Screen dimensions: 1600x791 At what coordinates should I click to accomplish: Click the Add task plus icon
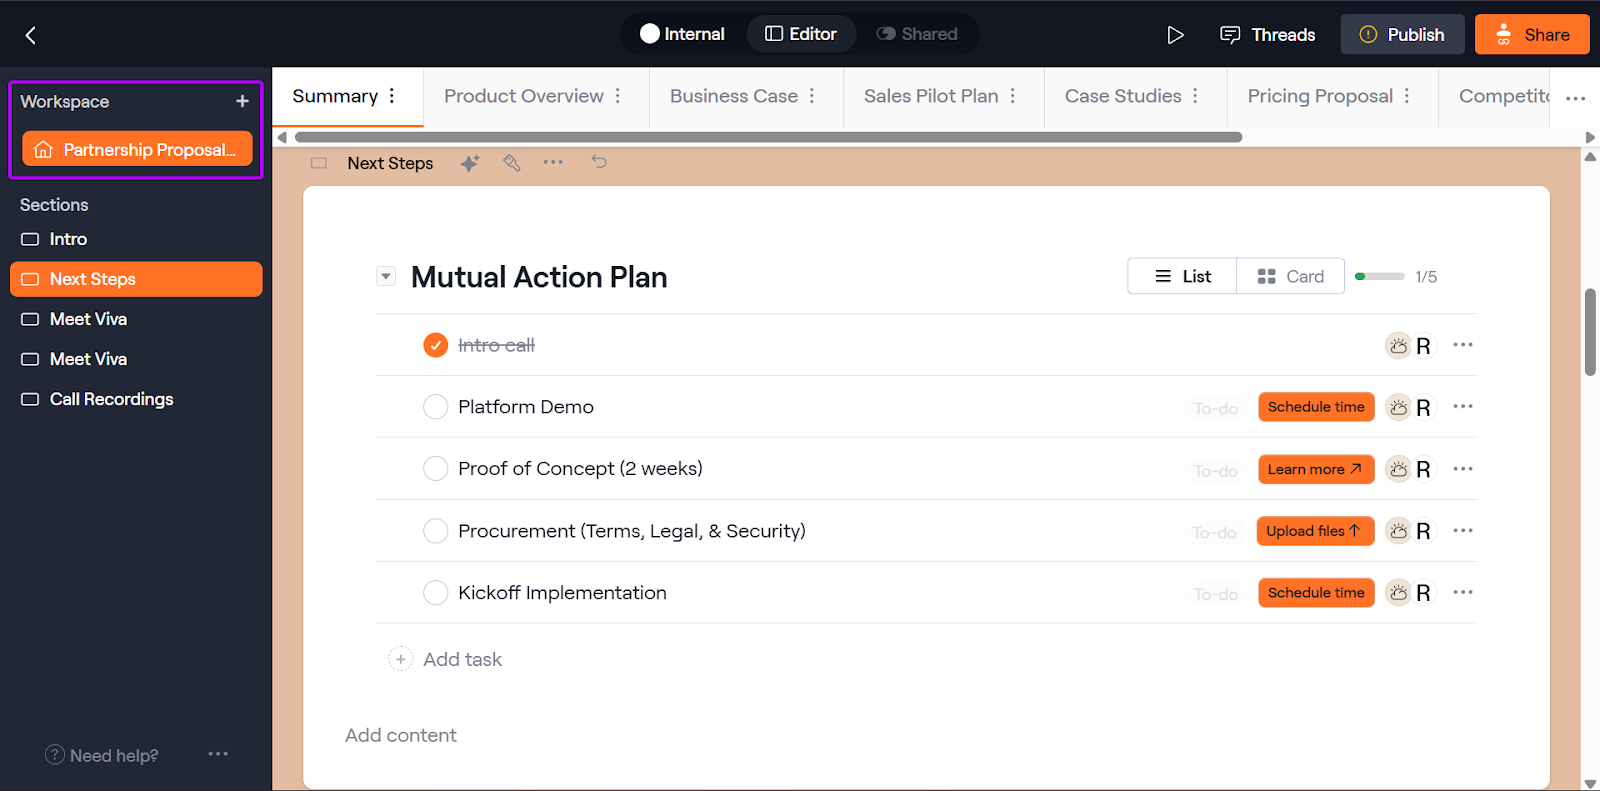[400, 659]
